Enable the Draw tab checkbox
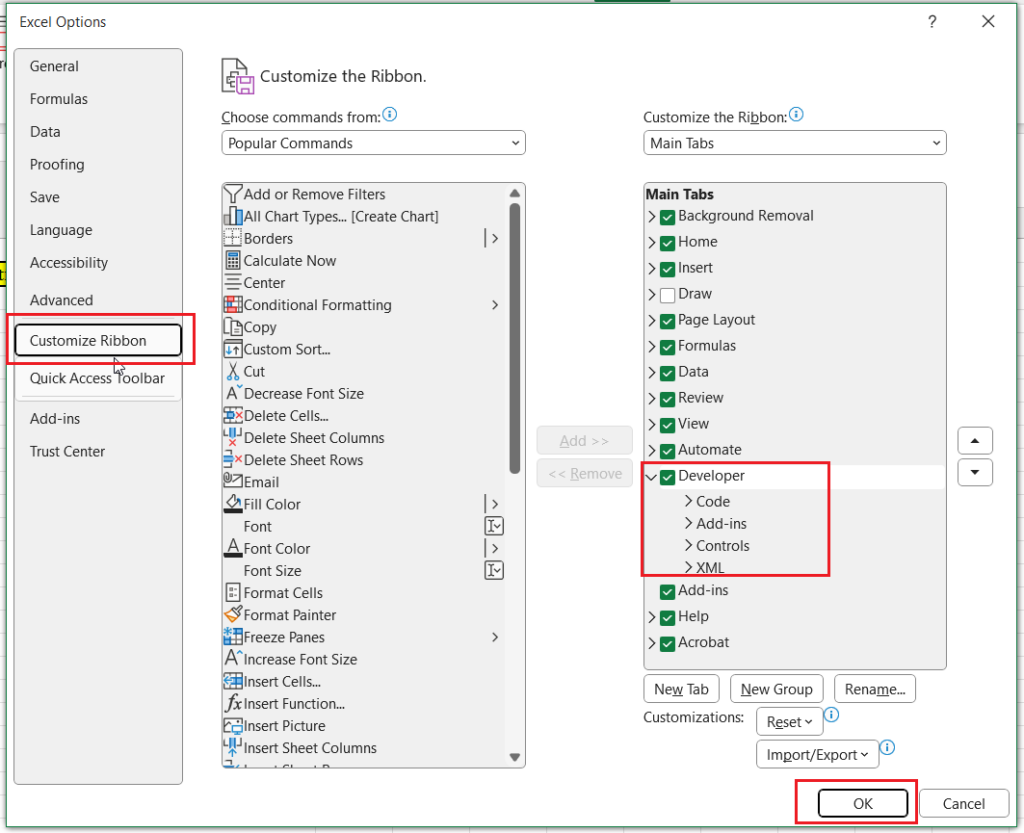 coord(668,294)
